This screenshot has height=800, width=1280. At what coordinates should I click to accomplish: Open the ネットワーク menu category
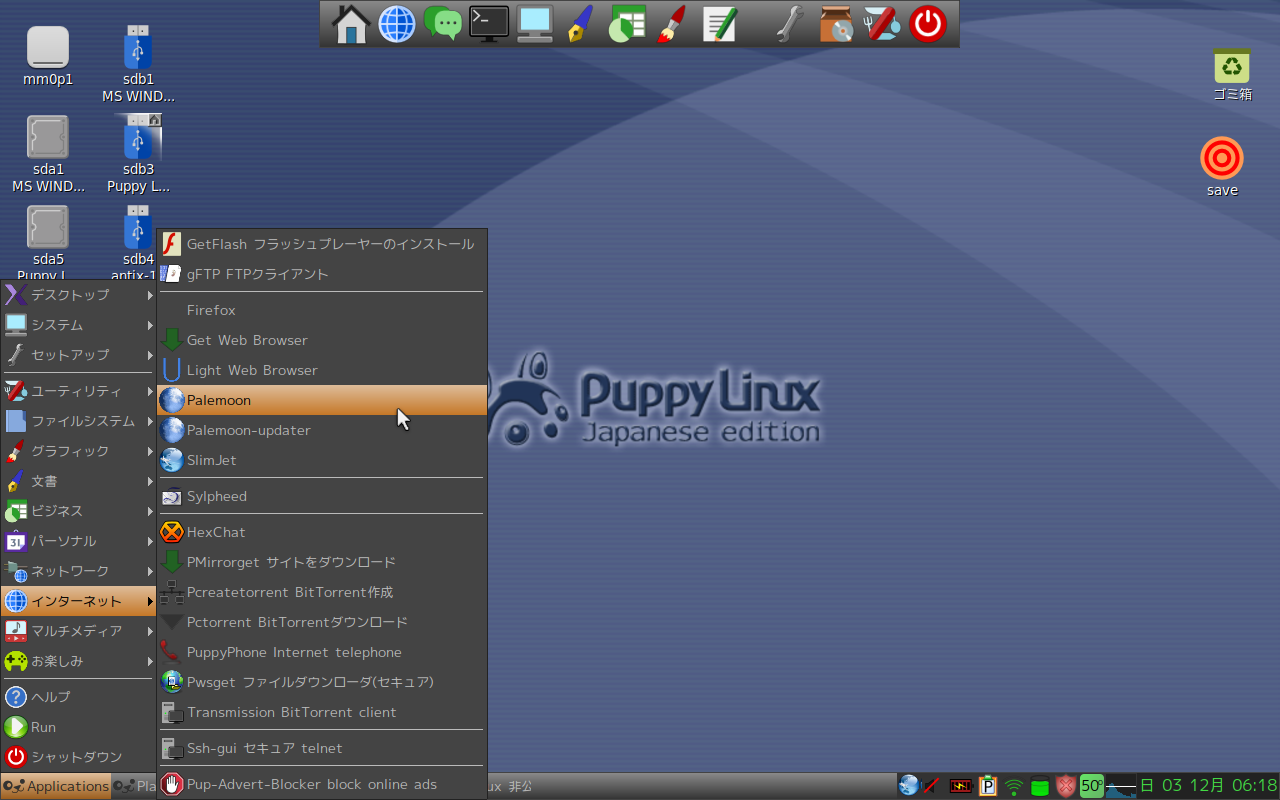tap(79, 571)
